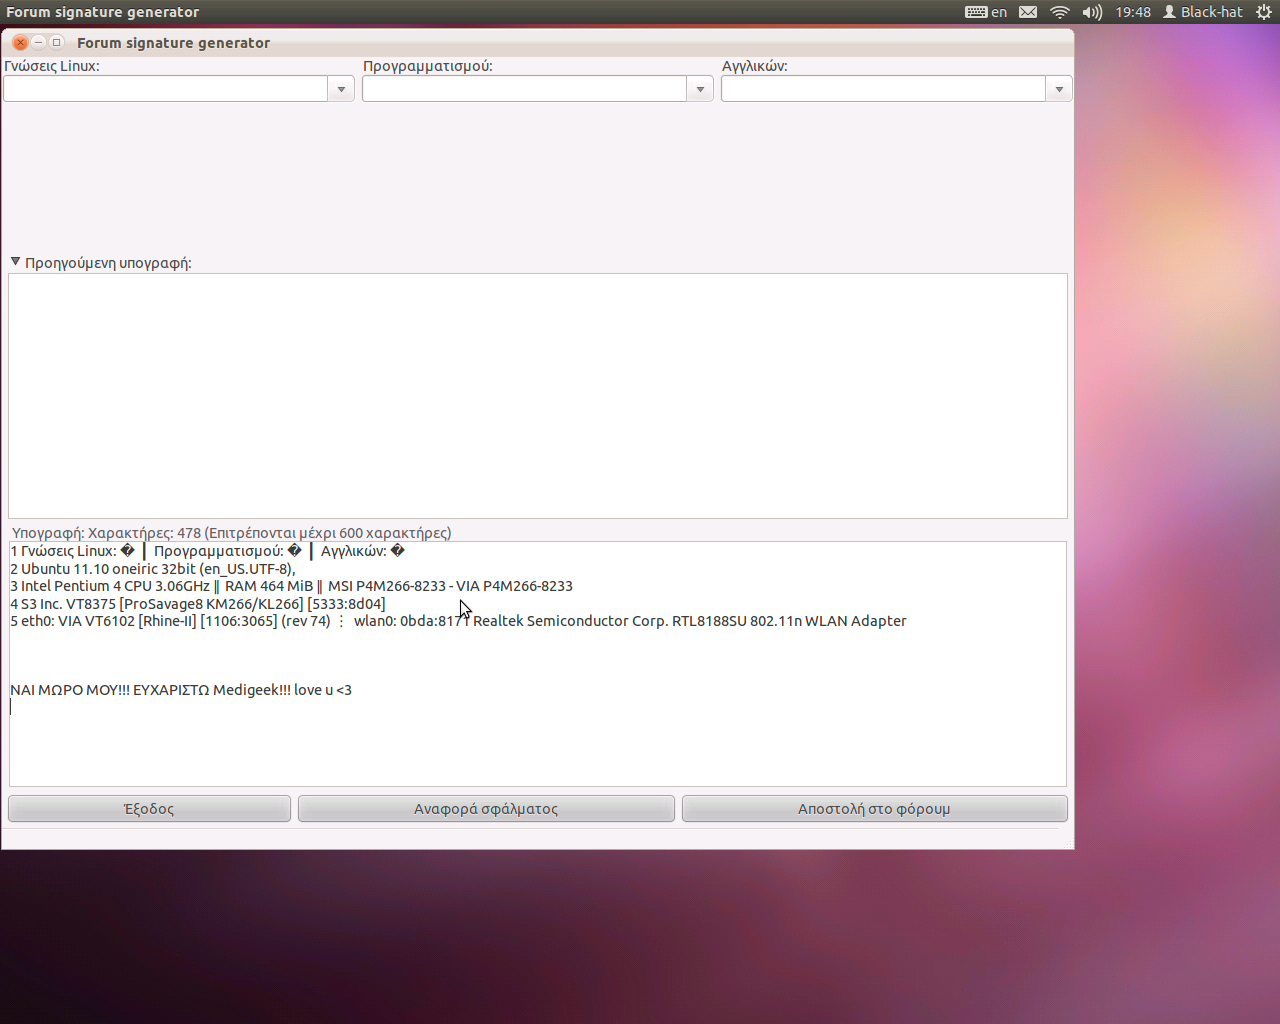Expand the Γνώσεις Linux dropdown arrow

point(341,89)
